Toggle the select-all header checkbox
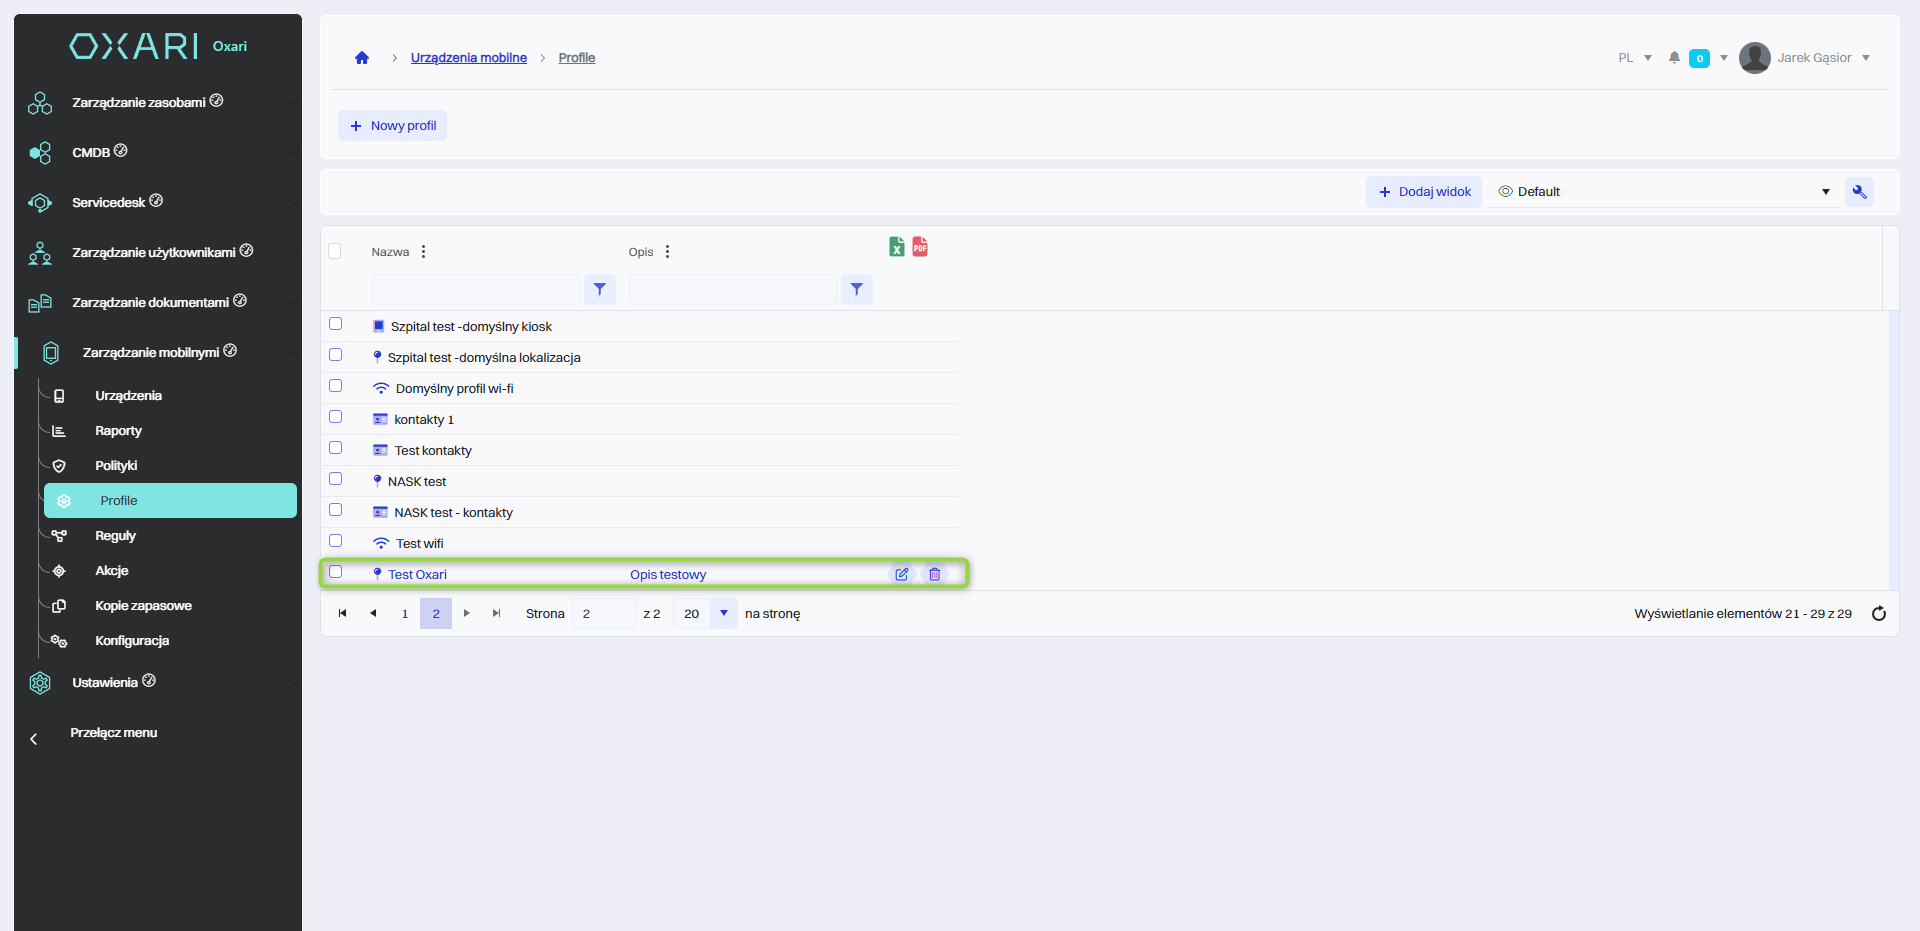The width and height of the screenshot is (1920, 931). click(335, 251)
